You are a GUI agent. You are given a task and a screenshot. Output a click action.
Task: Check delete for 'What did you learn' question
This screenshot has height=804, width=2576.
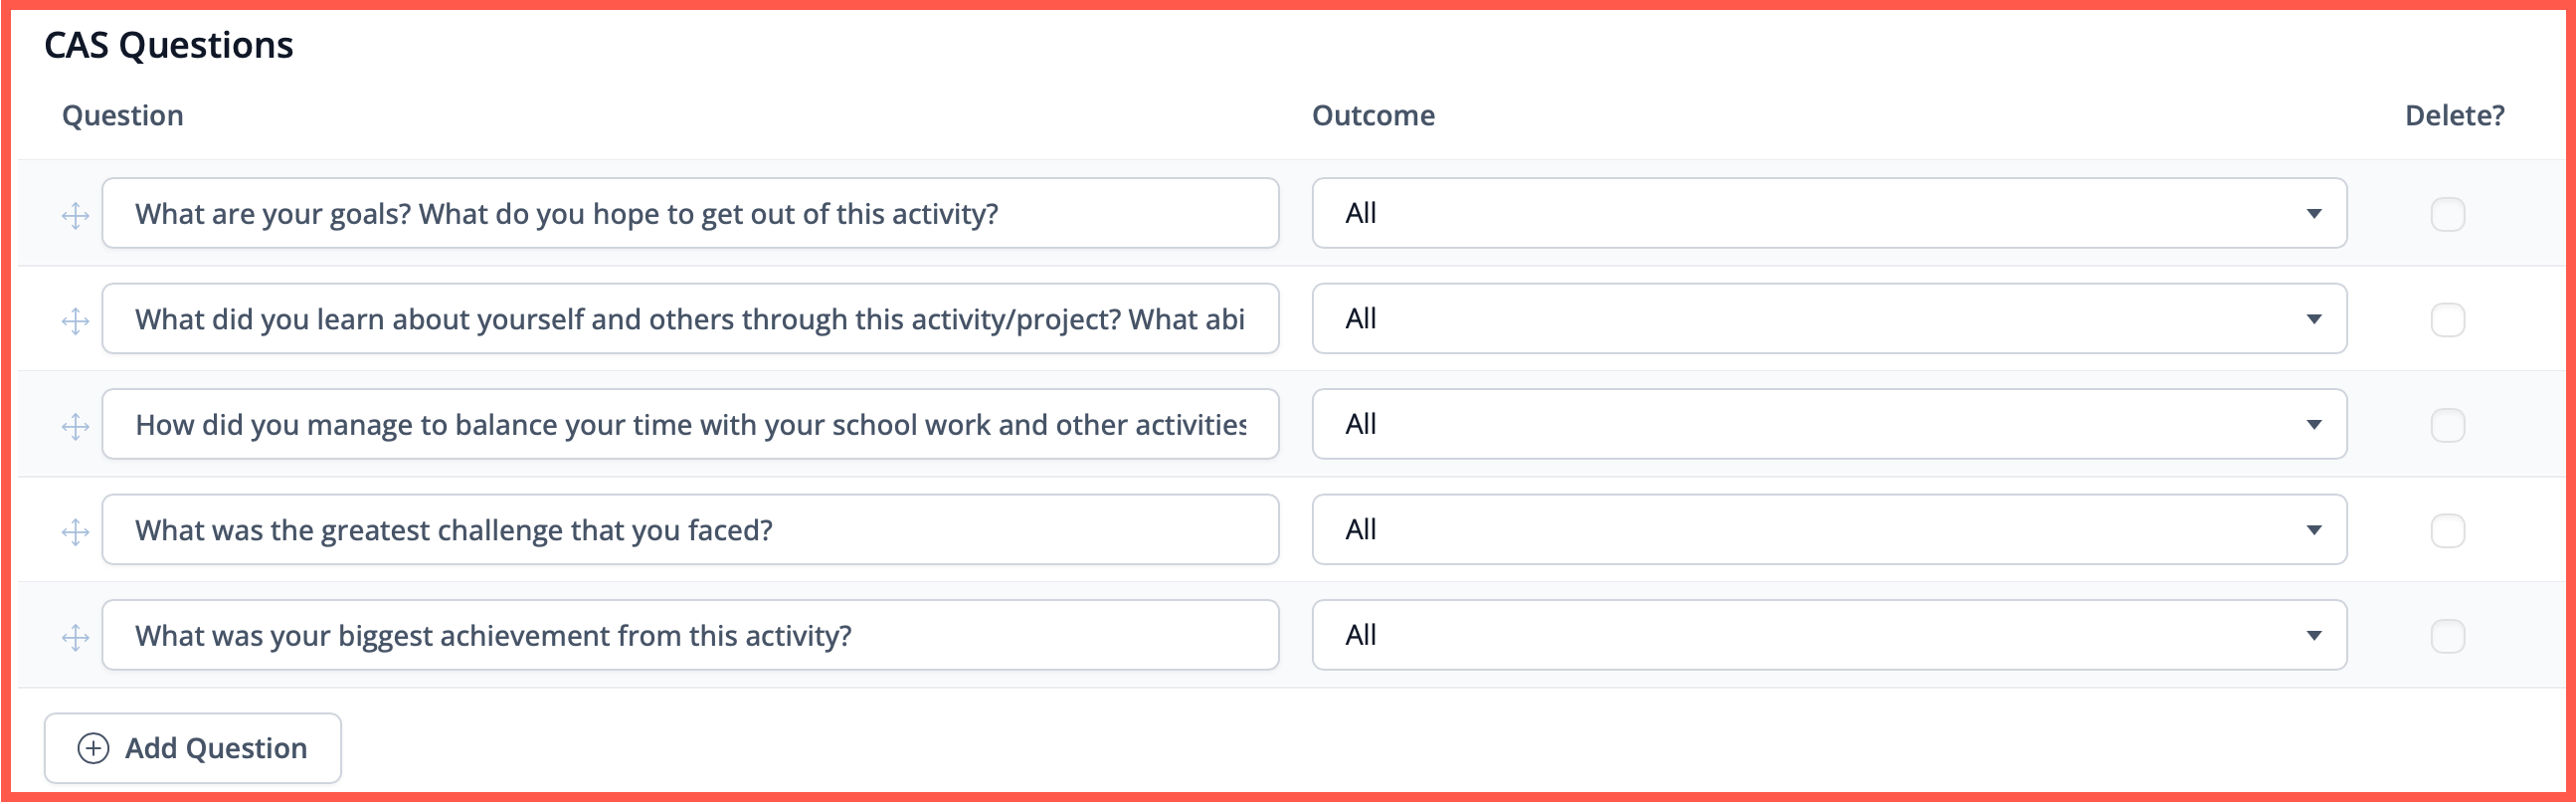click(2448, 320)
